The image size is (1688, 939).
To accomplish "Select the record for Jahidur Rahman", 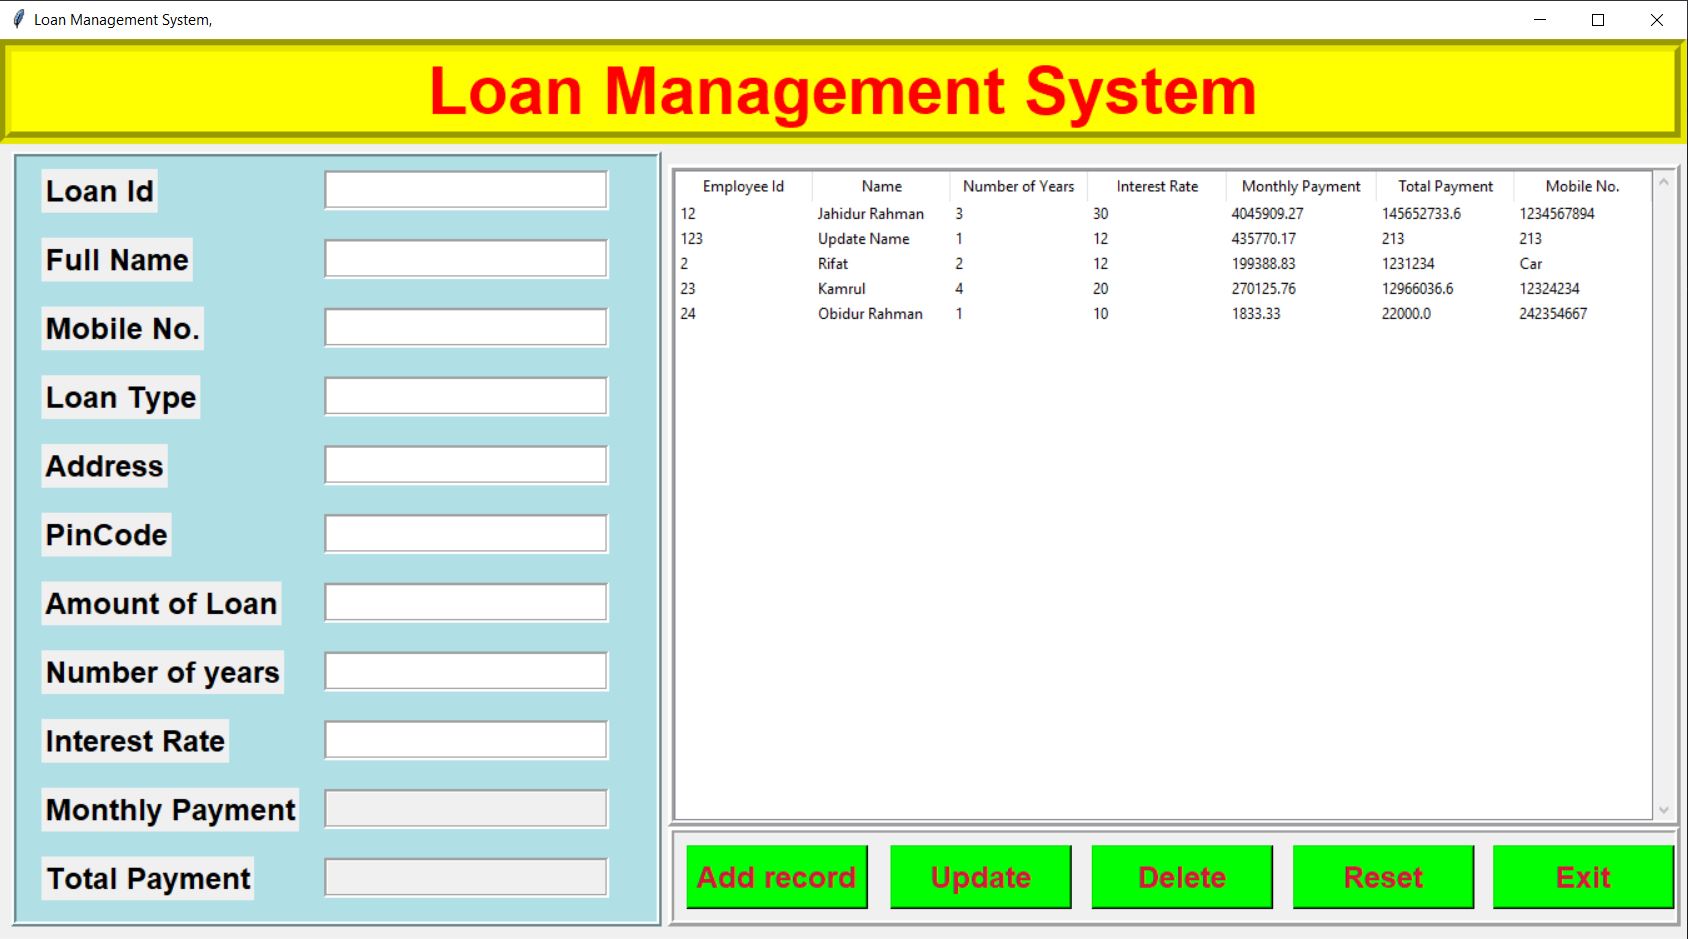I will (x=1000, y=213).
